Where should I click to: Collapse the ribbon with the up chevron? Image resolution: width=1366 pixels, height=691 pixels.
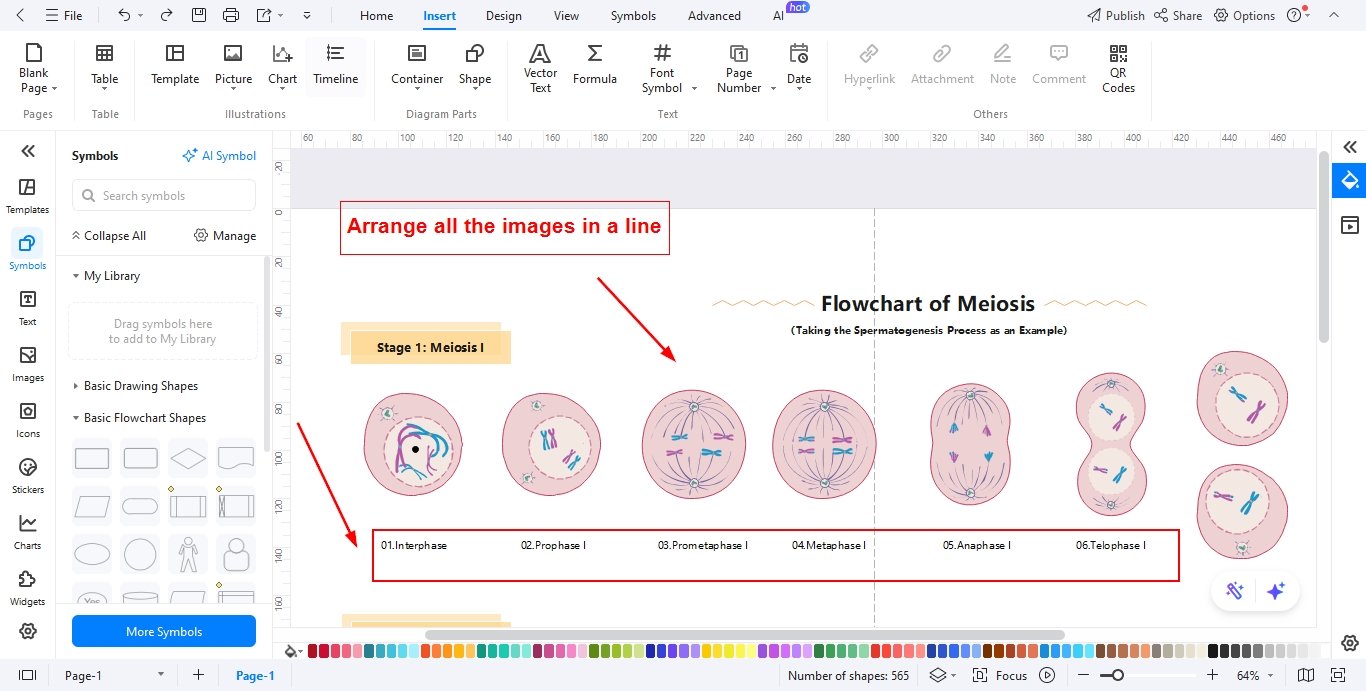[1333, 15]
